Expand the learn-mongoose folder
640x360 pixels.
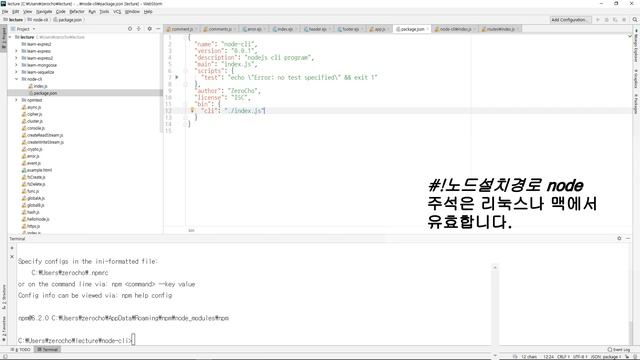pyautogui.click(x=16, y=65)
